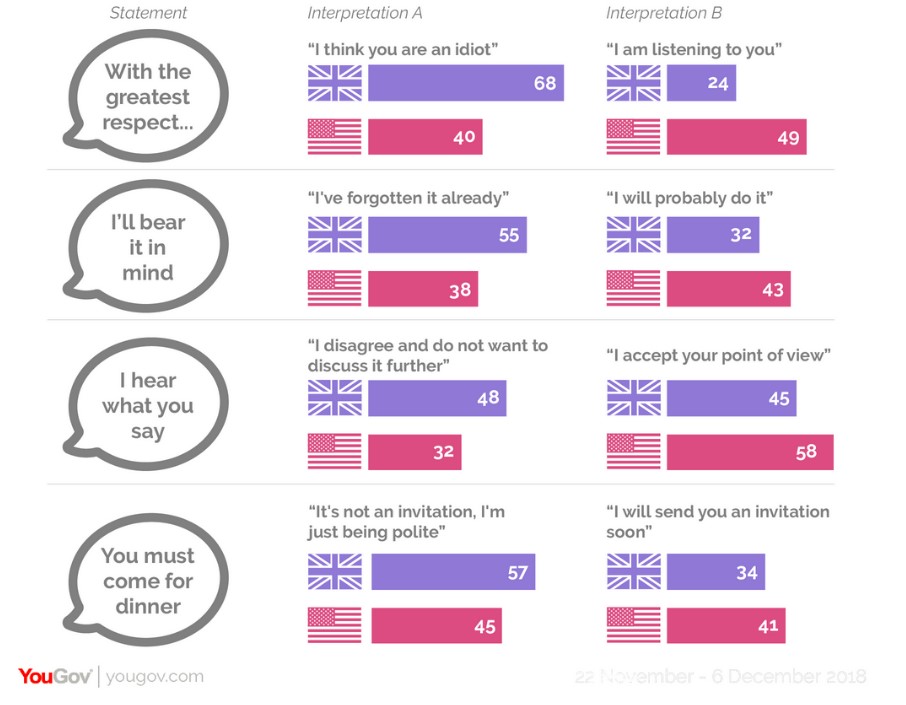The image size is (906, 705).
Task: Open the yougov.com link
Action: click(154, 677)
